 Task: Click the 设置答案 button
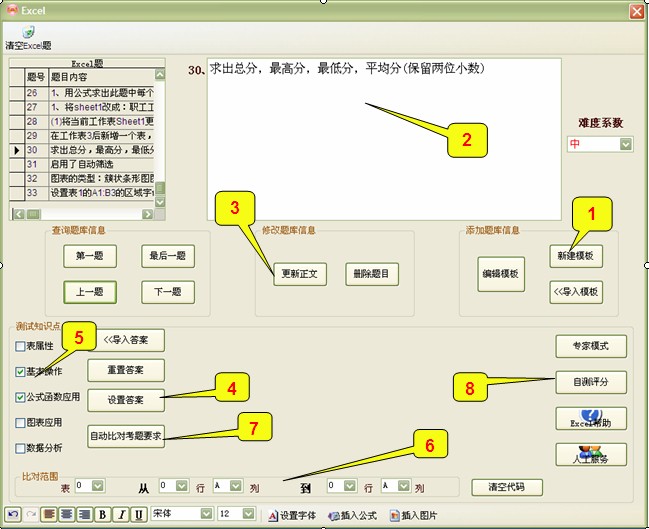126,400
